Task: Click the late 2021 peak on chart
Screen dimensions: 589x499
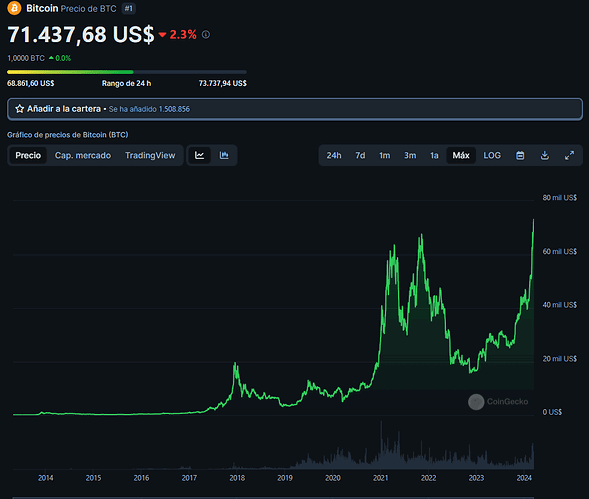Action: 421,235
